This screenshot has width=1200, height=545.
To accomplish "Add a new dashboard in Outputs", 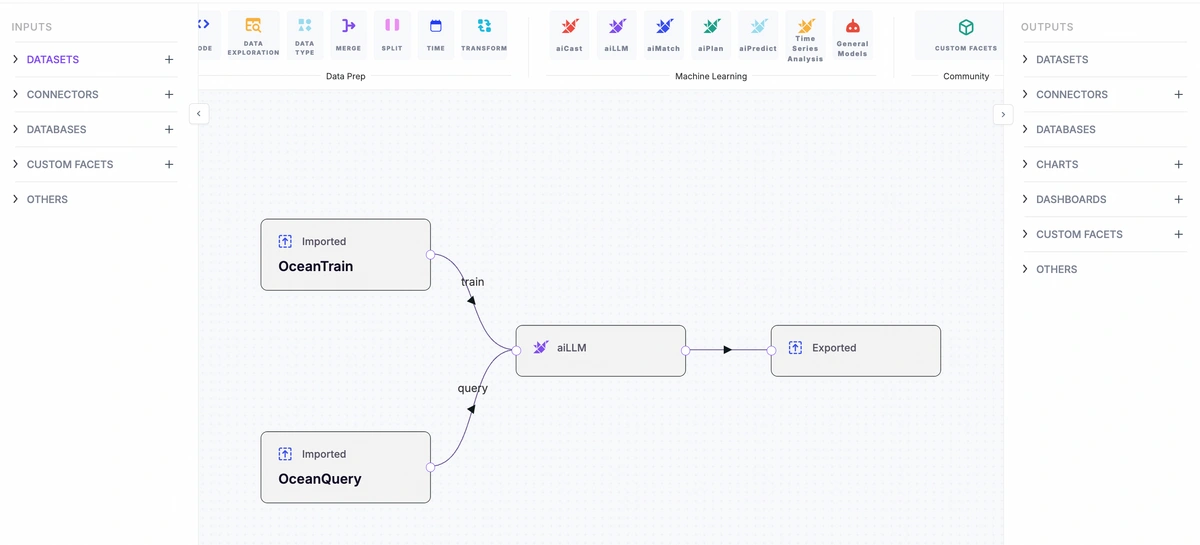I will (x=1179, y=200).
